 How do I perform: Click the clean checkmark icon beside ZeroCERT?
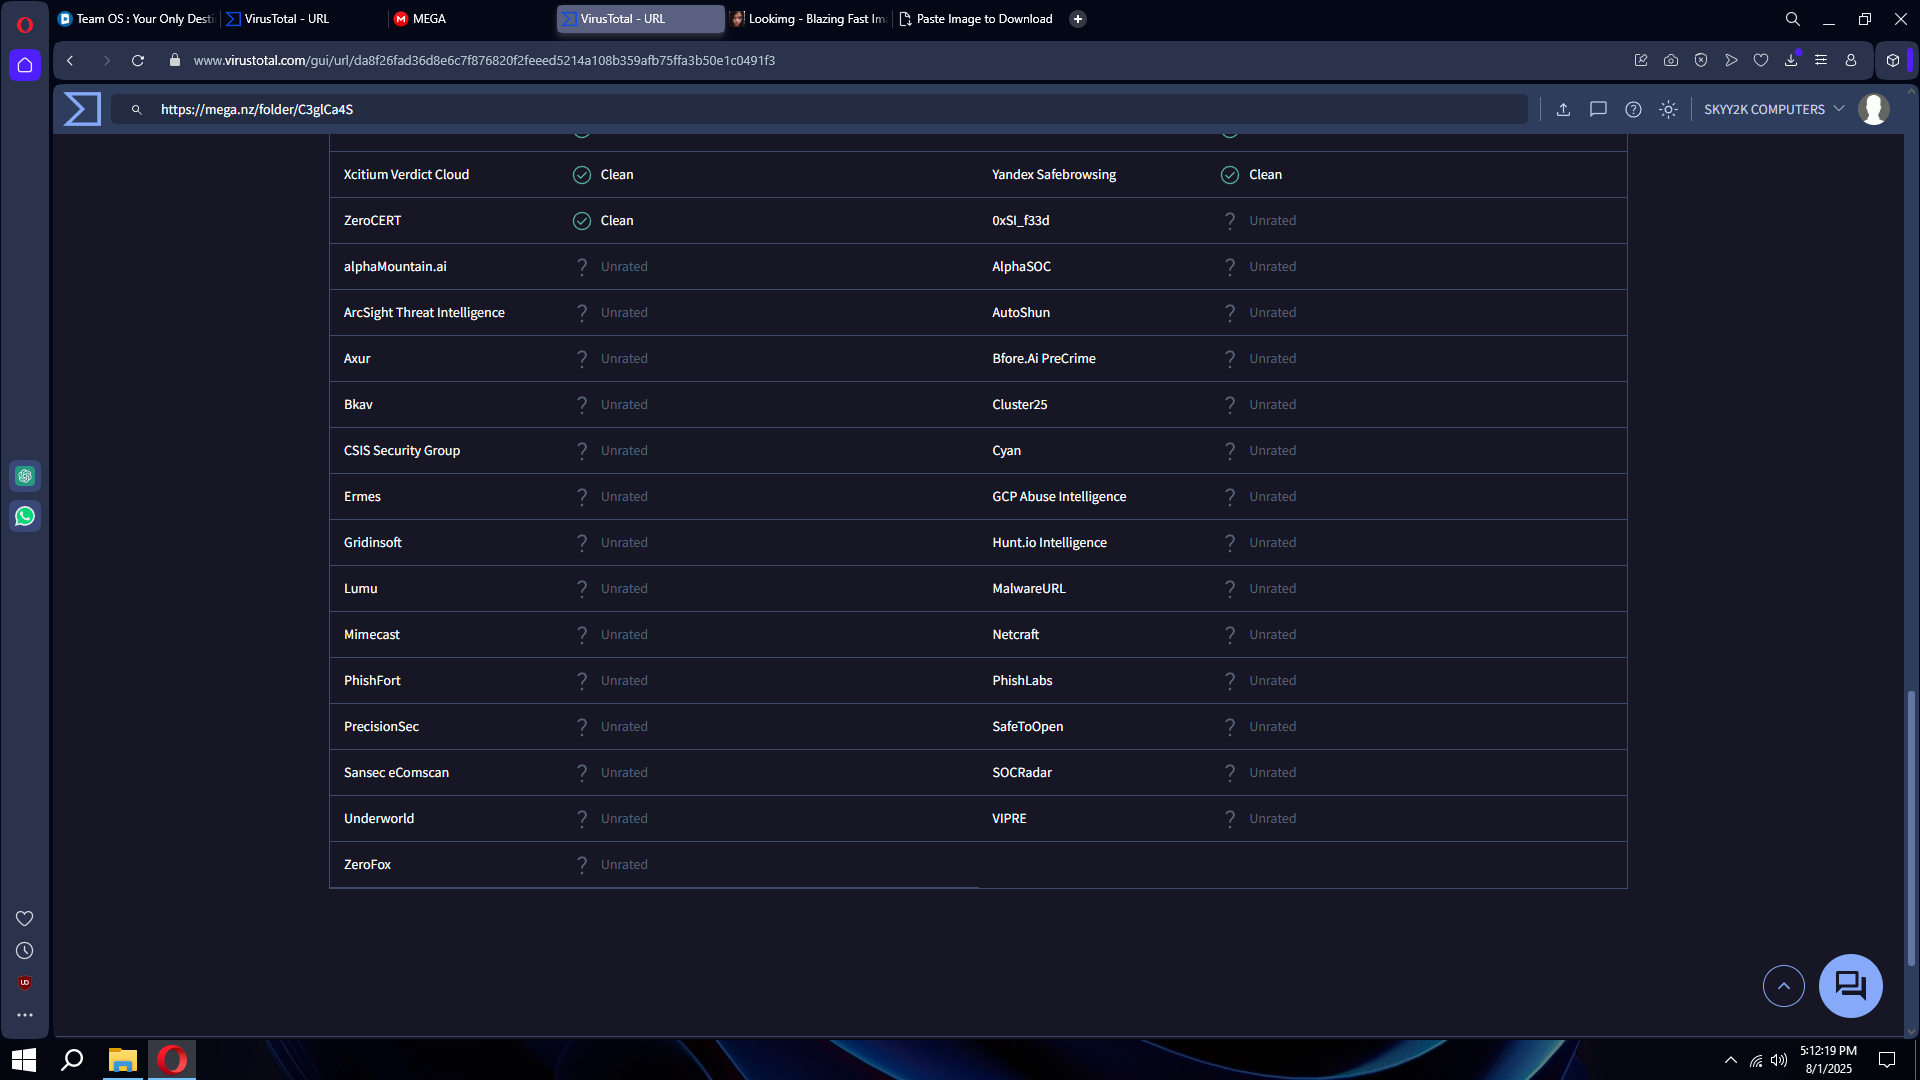tap(582, 220)
